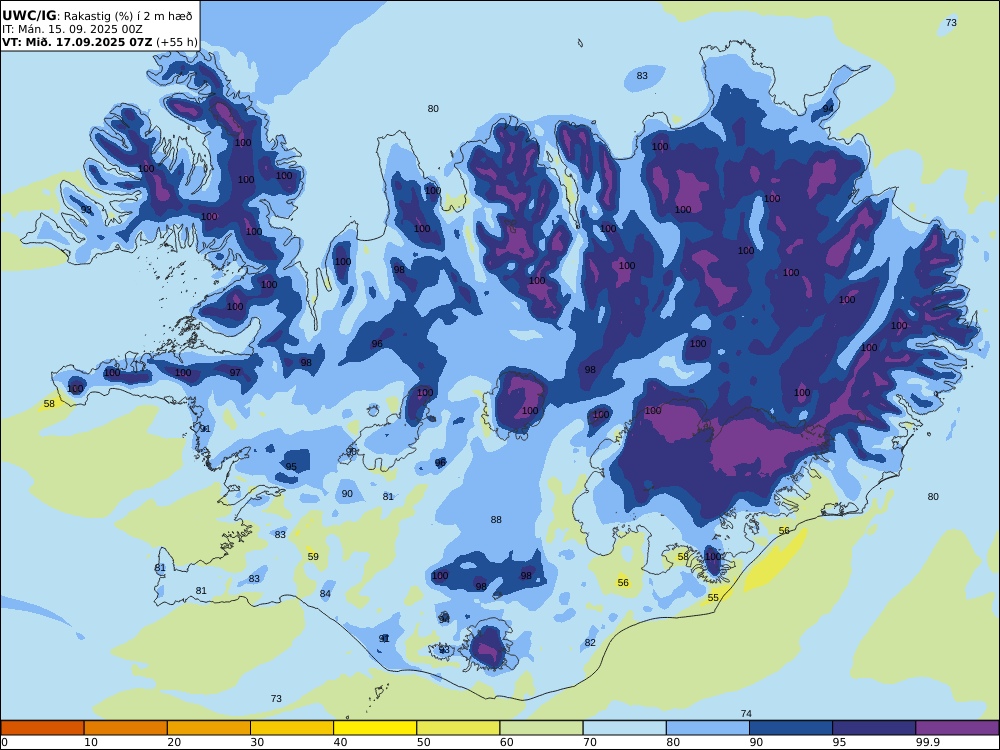Click the medium blue 80–90 legend swatch
The height and width of the screenshot is (750, 1000).
(x=708, y=728)
